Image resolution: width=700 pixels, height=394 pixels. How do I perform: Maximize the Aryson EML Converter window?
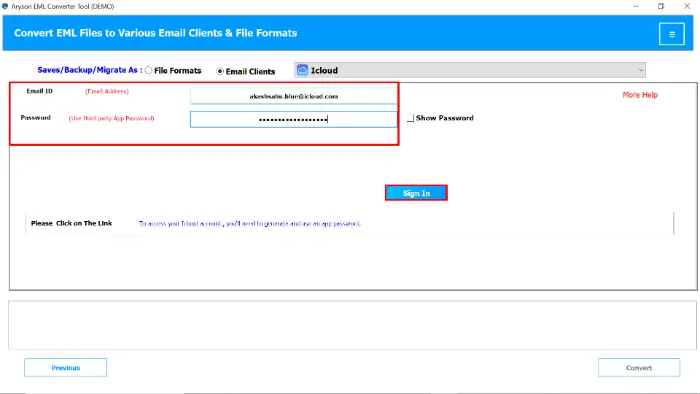point(661,6)
